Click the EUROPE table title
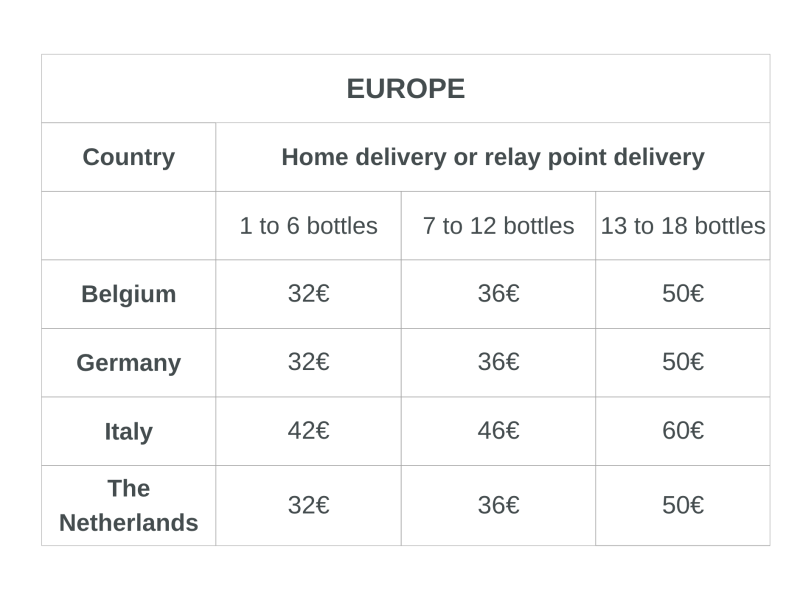Viewport: 800px width, 600px height. click(x=406, y=89)
